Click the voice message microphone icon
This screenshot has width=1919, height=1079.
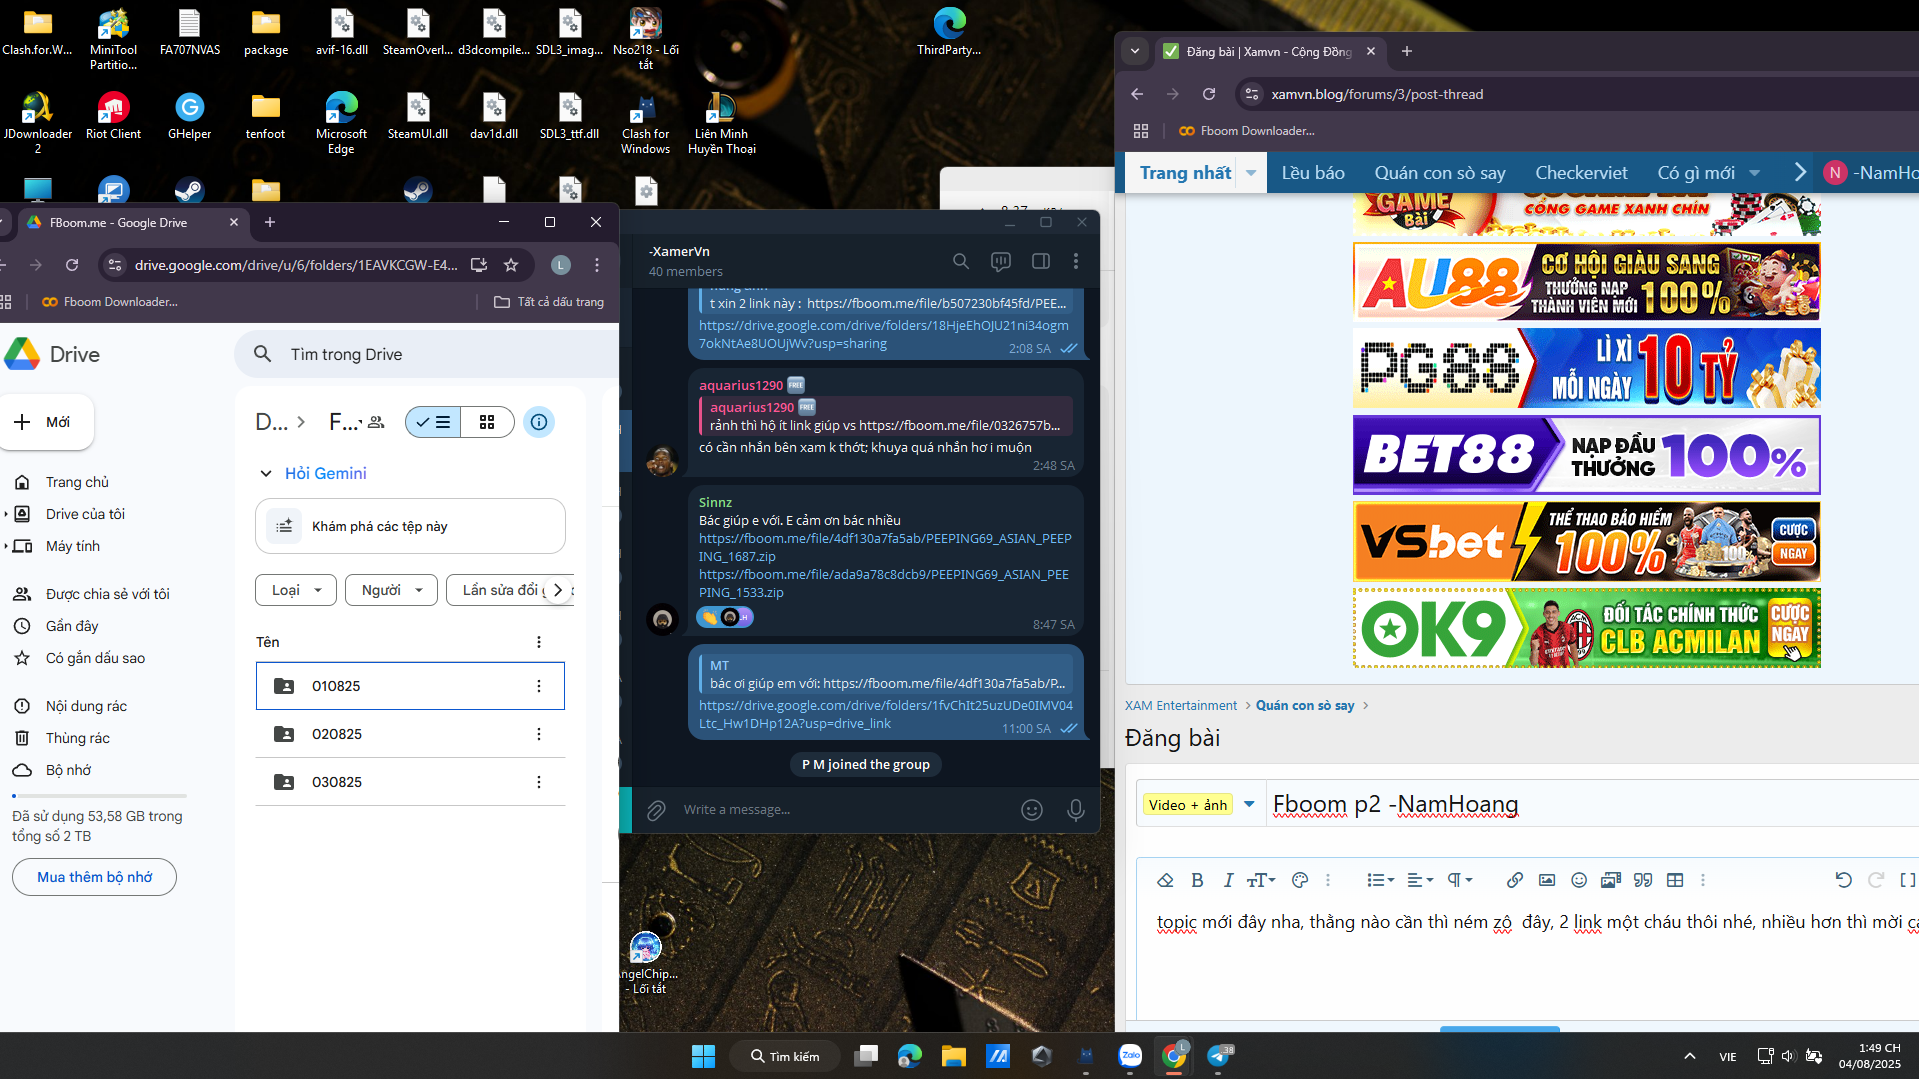pyautogui.click(x=1075, y=810)
